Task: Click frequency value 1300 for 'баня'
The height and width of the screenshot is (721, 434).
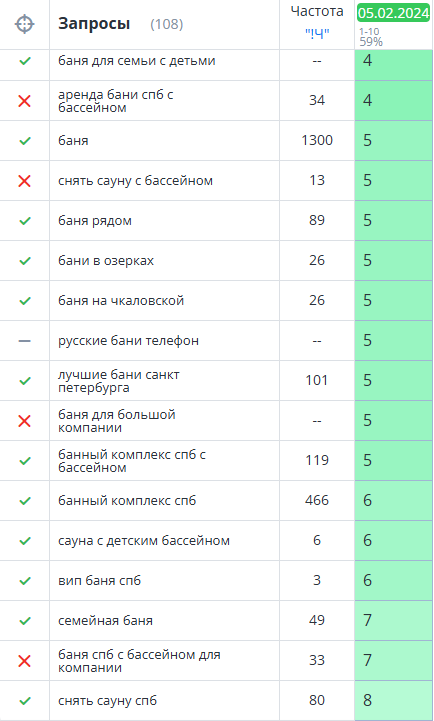Action: click(x=317, y=140)
